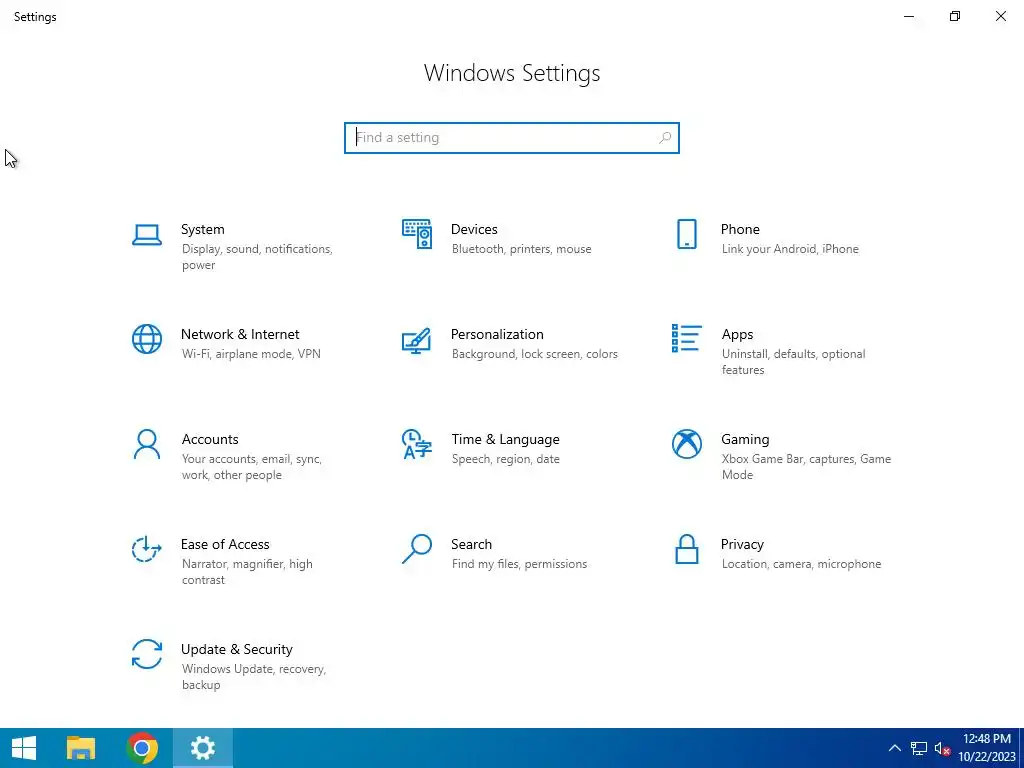This screenshot has height=768, width=1024.
Task: Click the Privacy padlock icon
Action: tap(686, 549)
